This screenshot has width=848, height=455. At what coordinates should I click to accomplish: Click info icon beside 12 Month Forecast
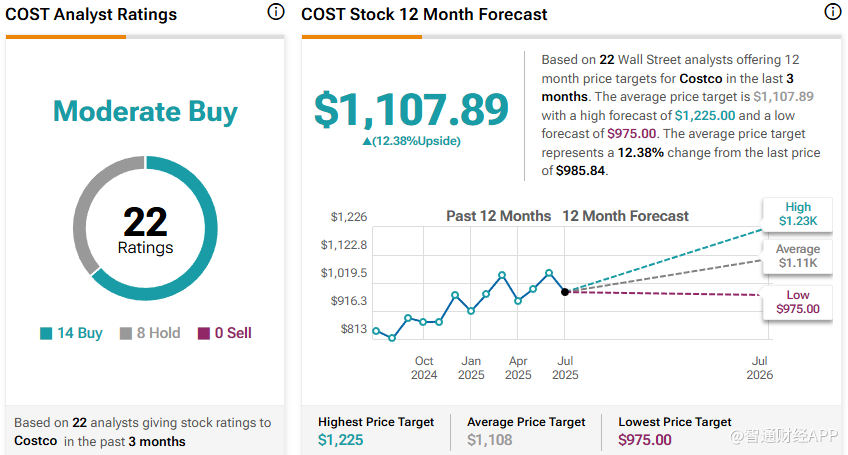[832, 13]
